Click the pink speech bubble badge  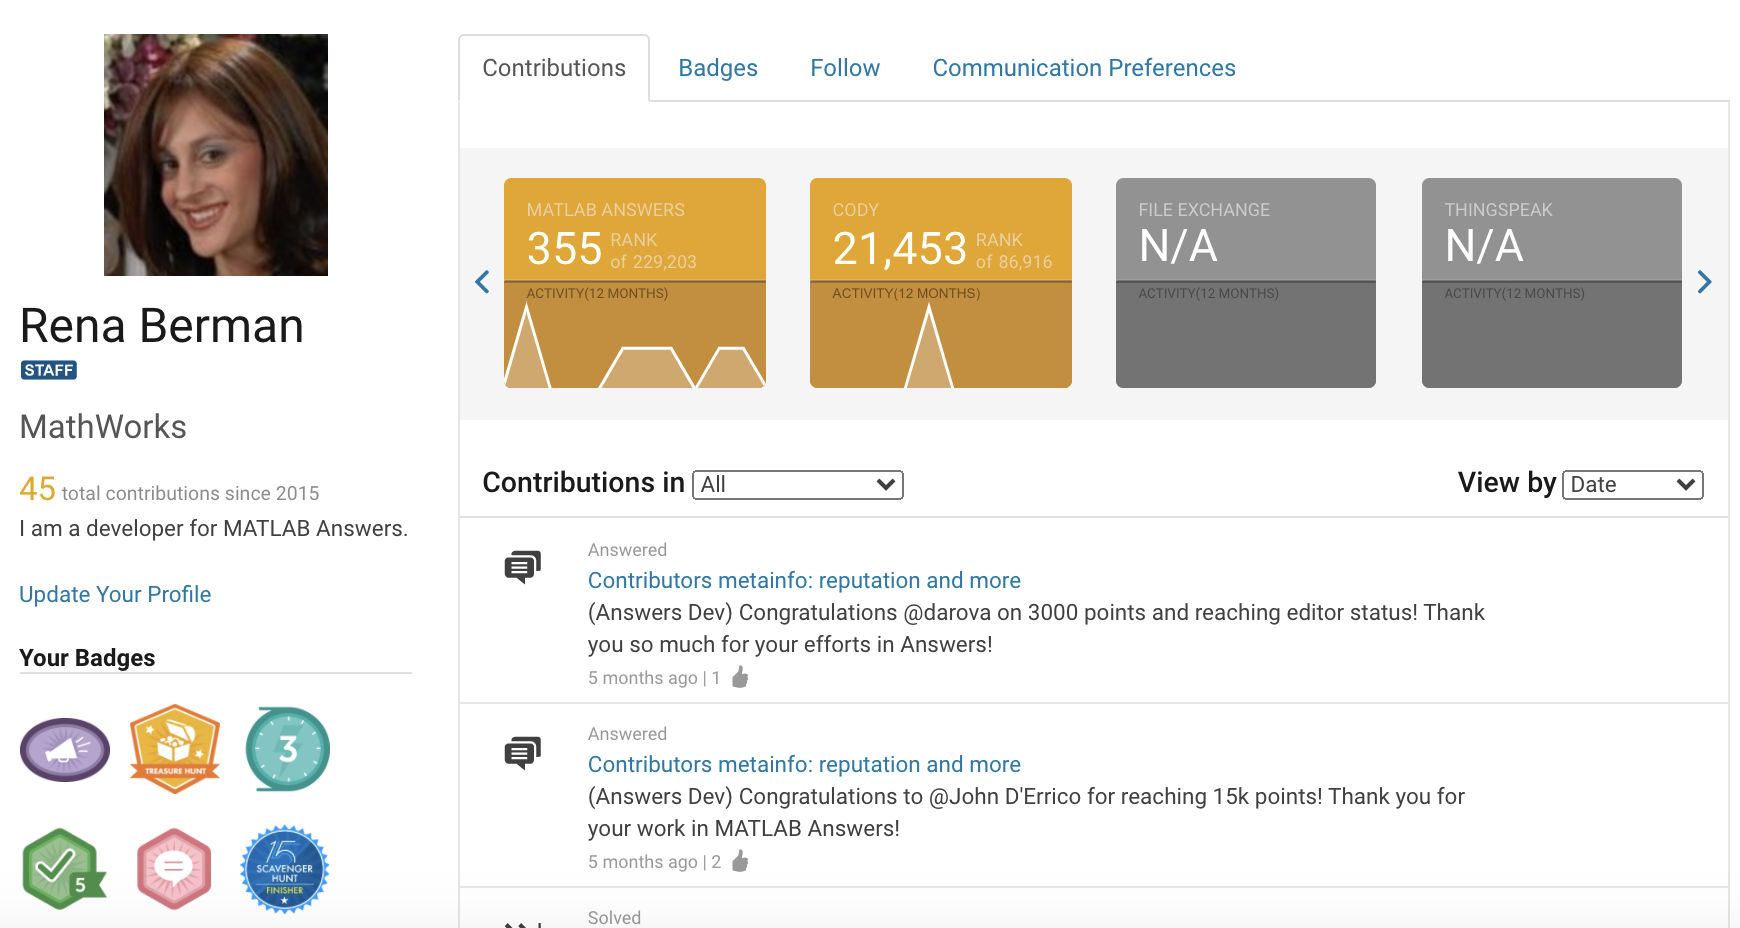[174, 868]
